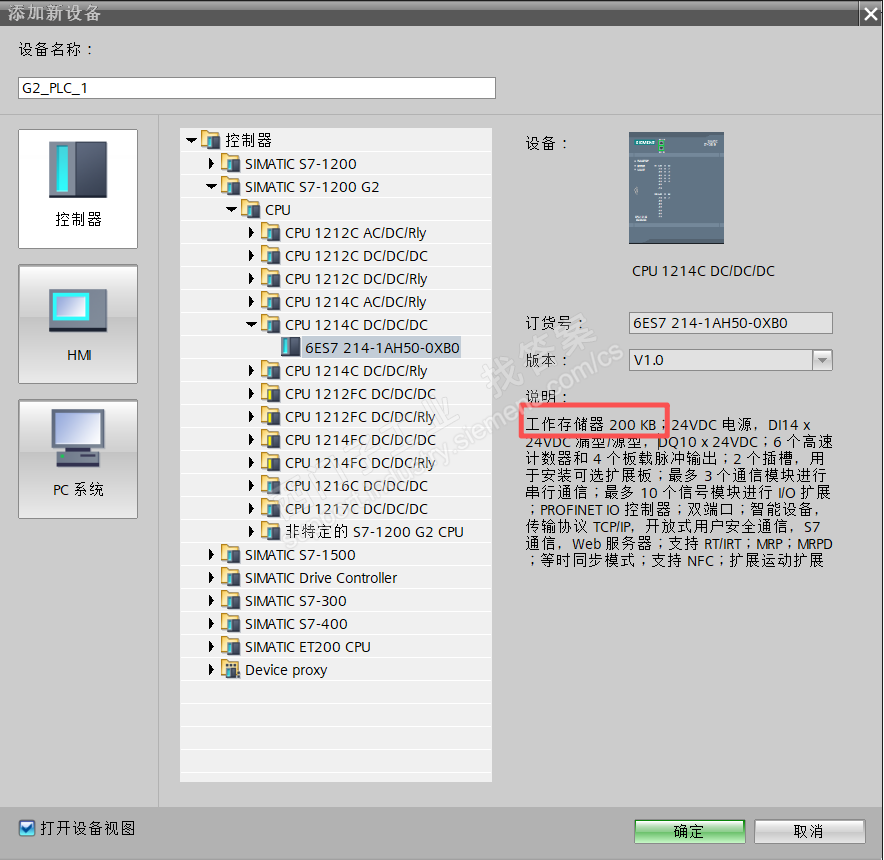Click the 控制器 root folder icon
Viewport: 884px width, 860px height.
[x=210, y=139]
